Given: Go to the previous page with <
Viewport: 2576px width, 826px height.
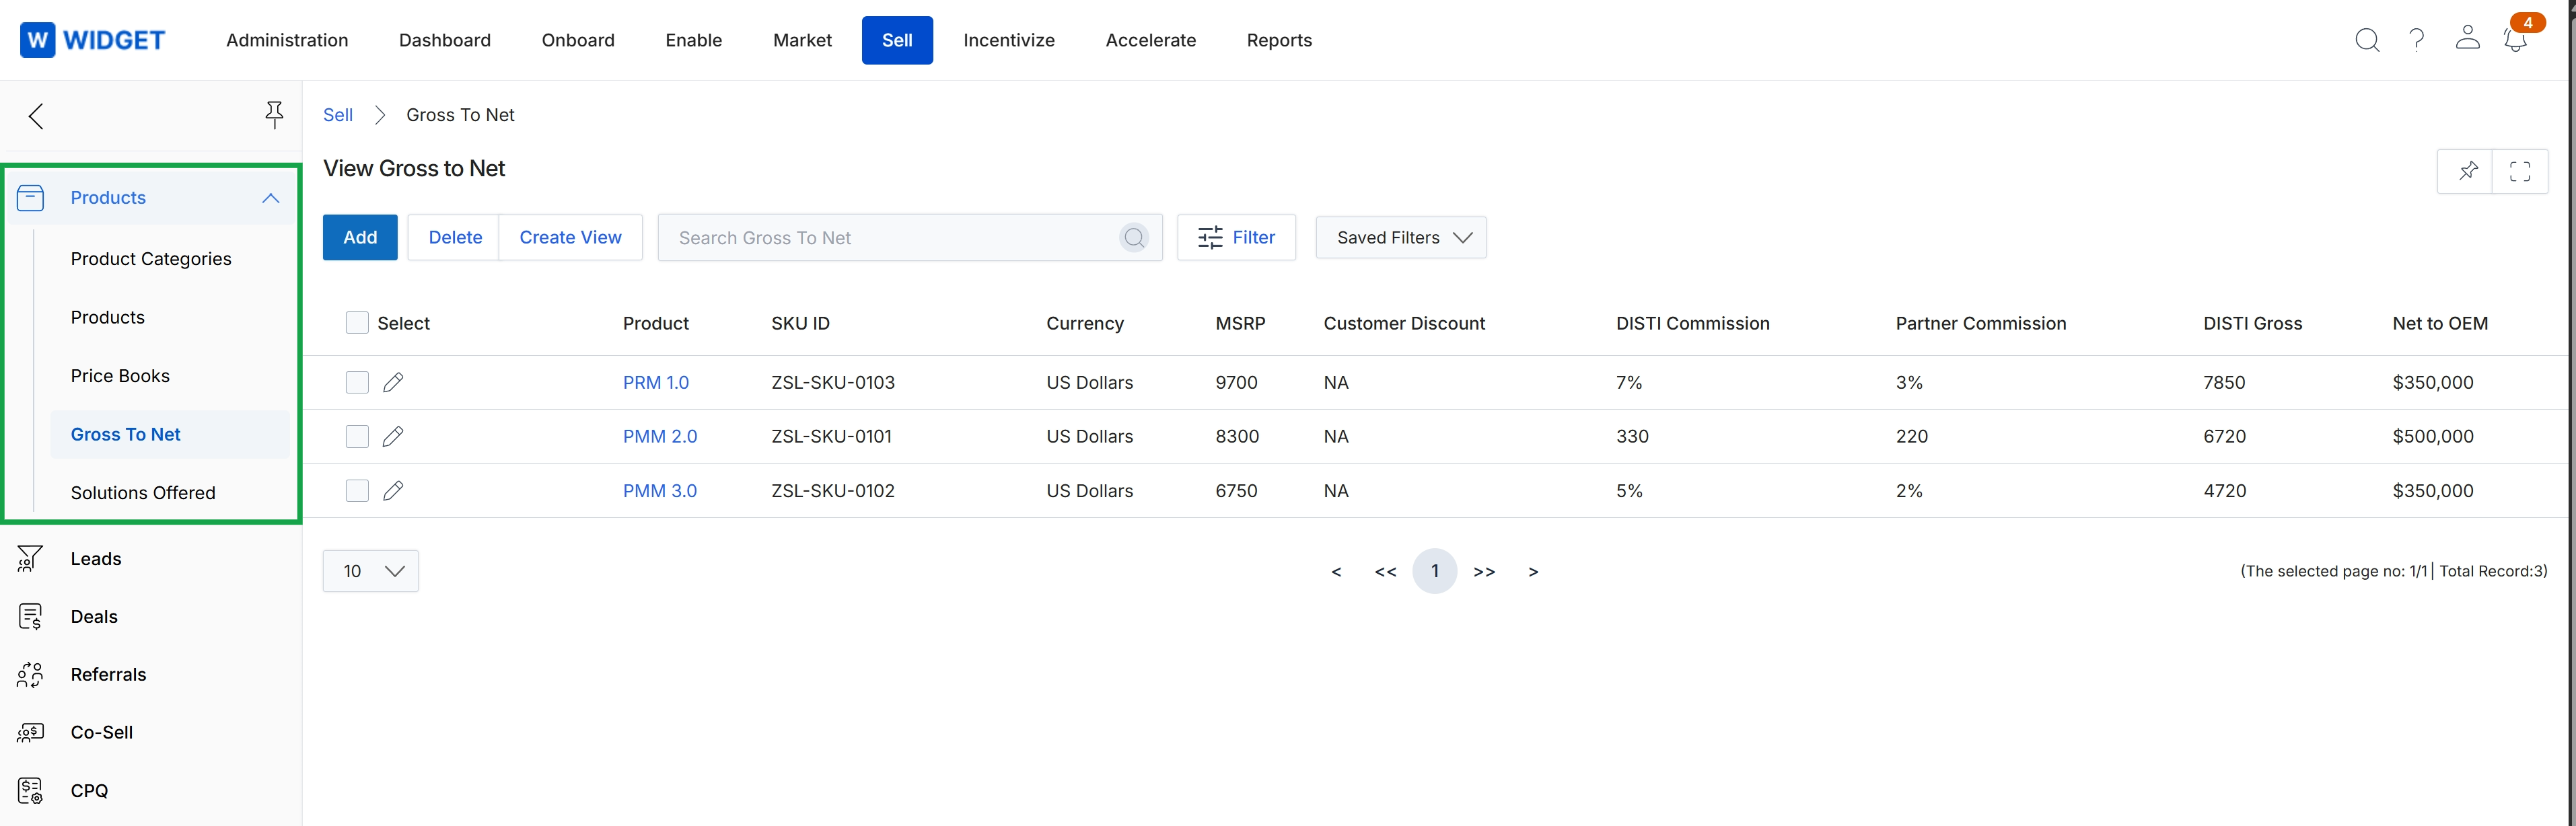Looking at the screenshot, I should pyautogui.click(x=1336, y=572).
